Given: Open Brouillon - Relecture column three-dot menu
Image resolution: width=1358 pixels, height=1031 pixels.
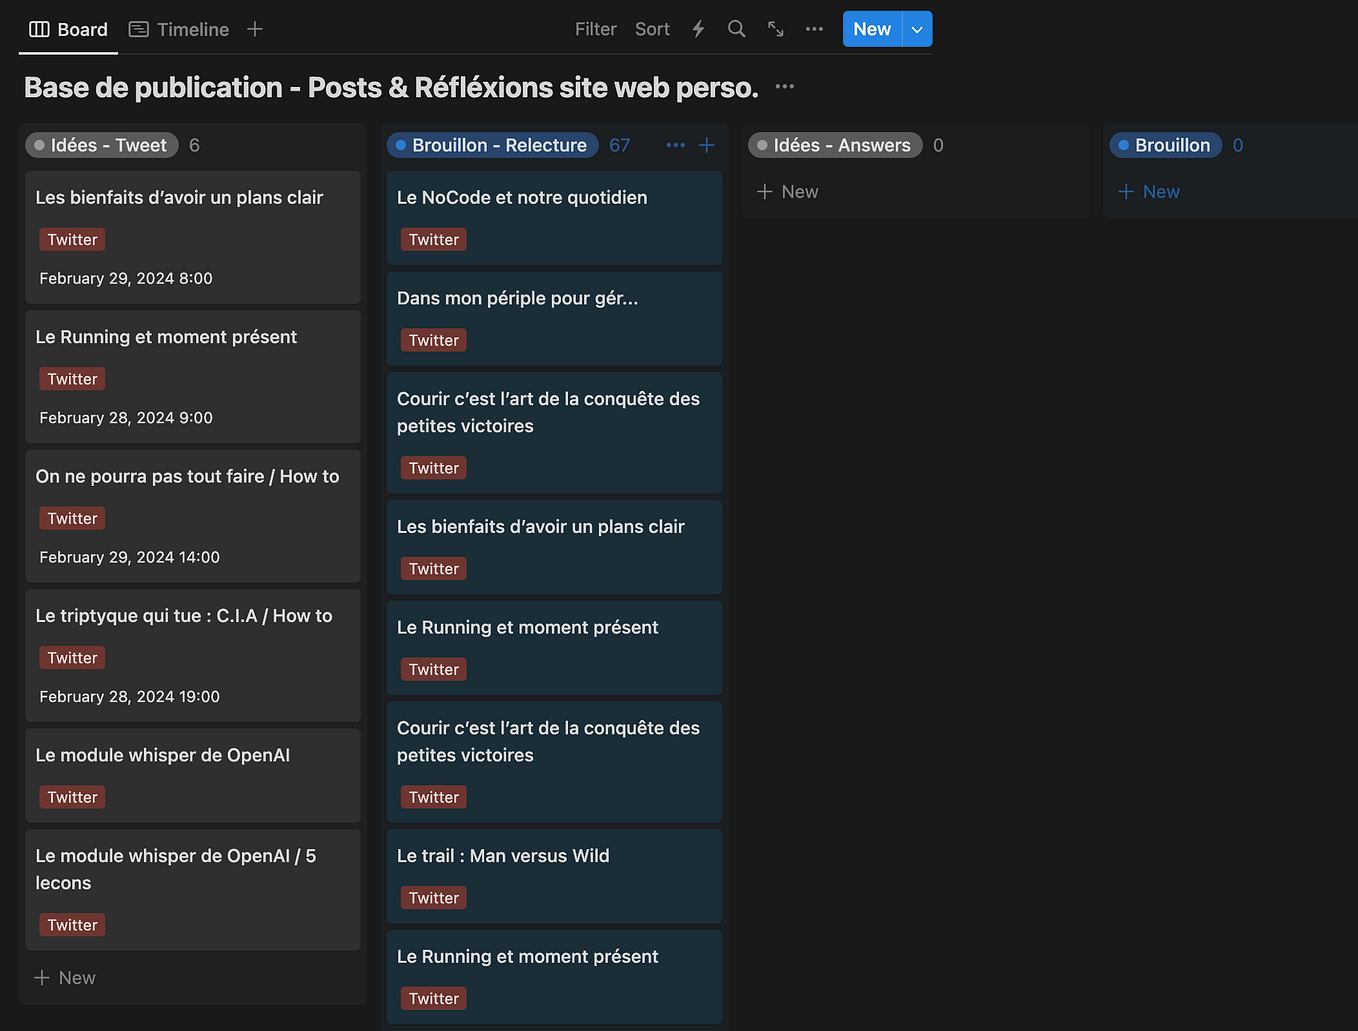Looking at the screenshot, I should pos(676,145).
